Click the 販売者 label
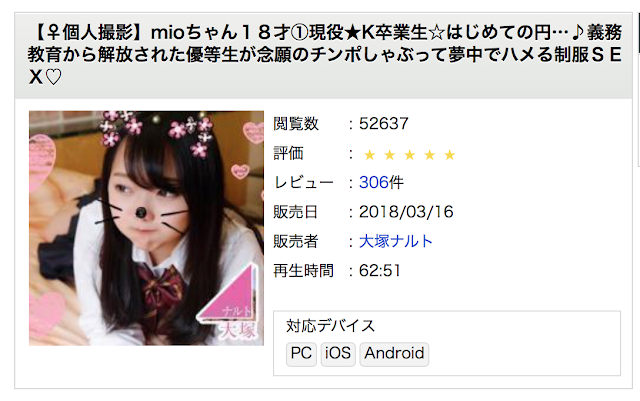The height and width of the screenshot is (401, 640). click(x=296, y=241)
